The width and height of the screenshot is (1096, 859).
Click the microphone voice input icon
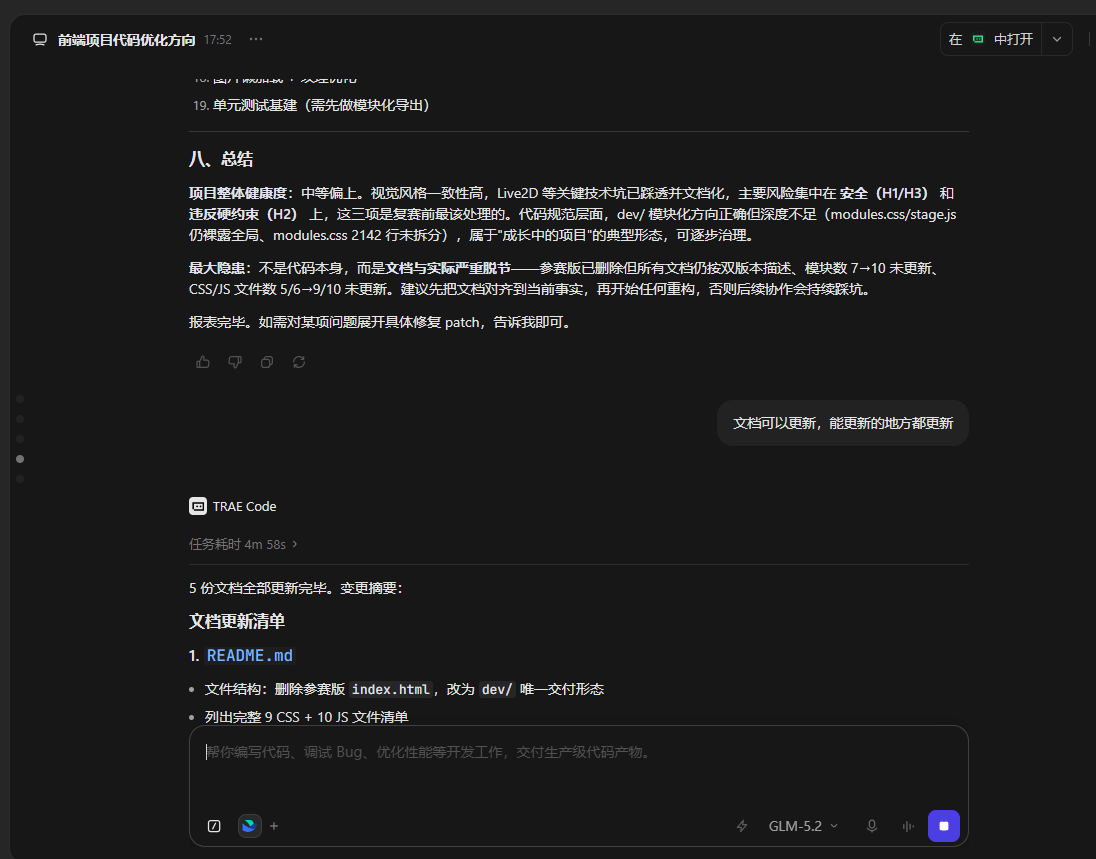tap(872, 826)
